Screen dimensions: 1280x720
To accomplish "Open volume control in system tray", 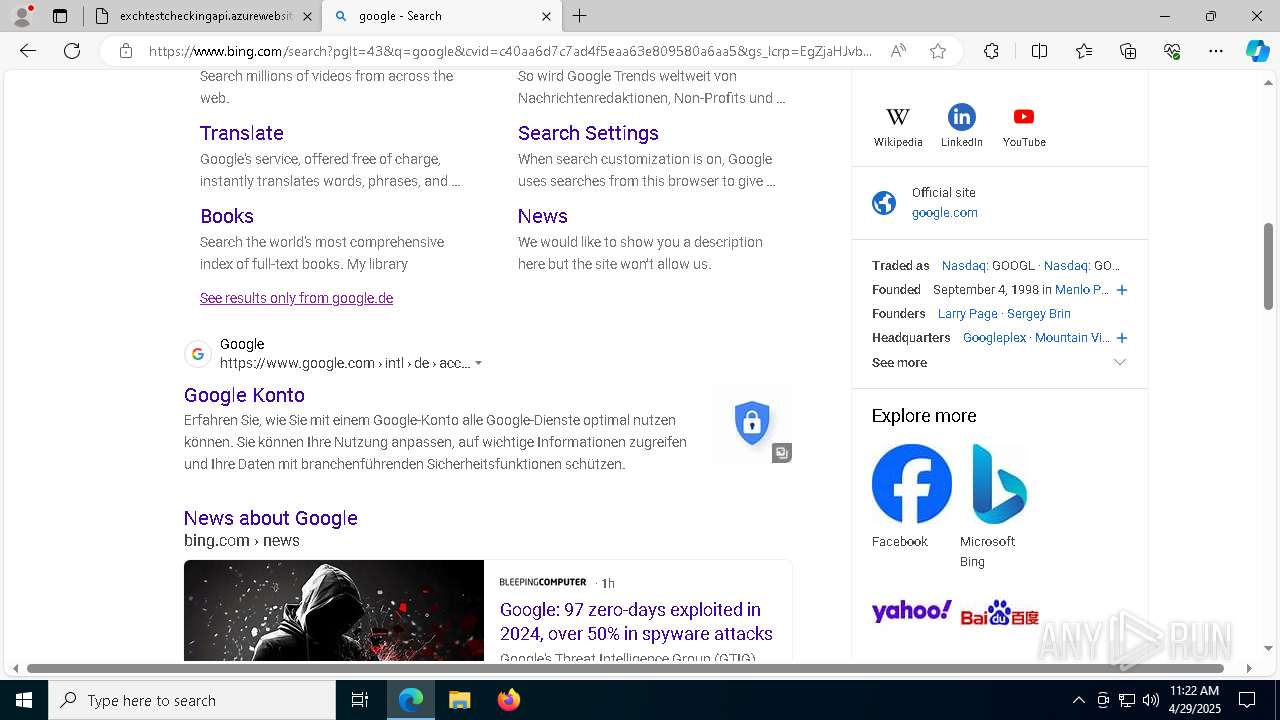I will (1150, 700).
